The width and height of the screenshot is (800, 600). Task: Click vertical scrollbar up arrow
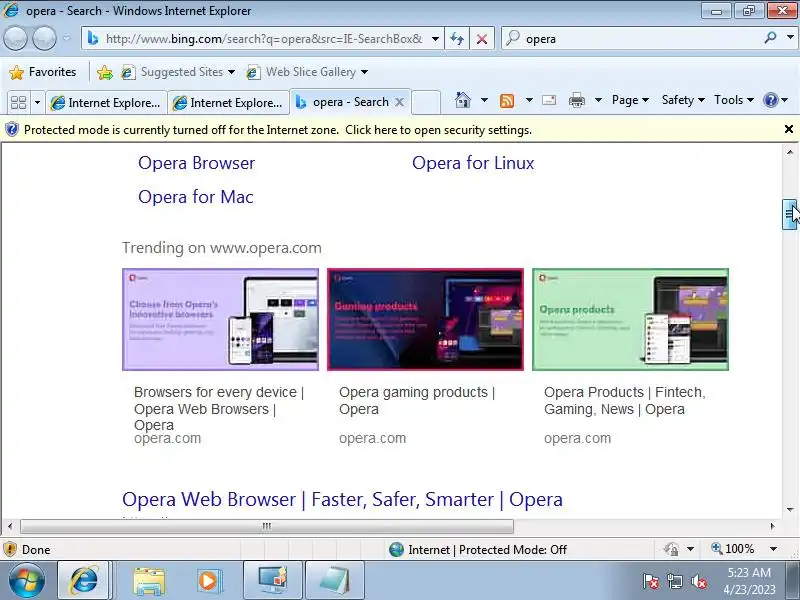point(790,152)
